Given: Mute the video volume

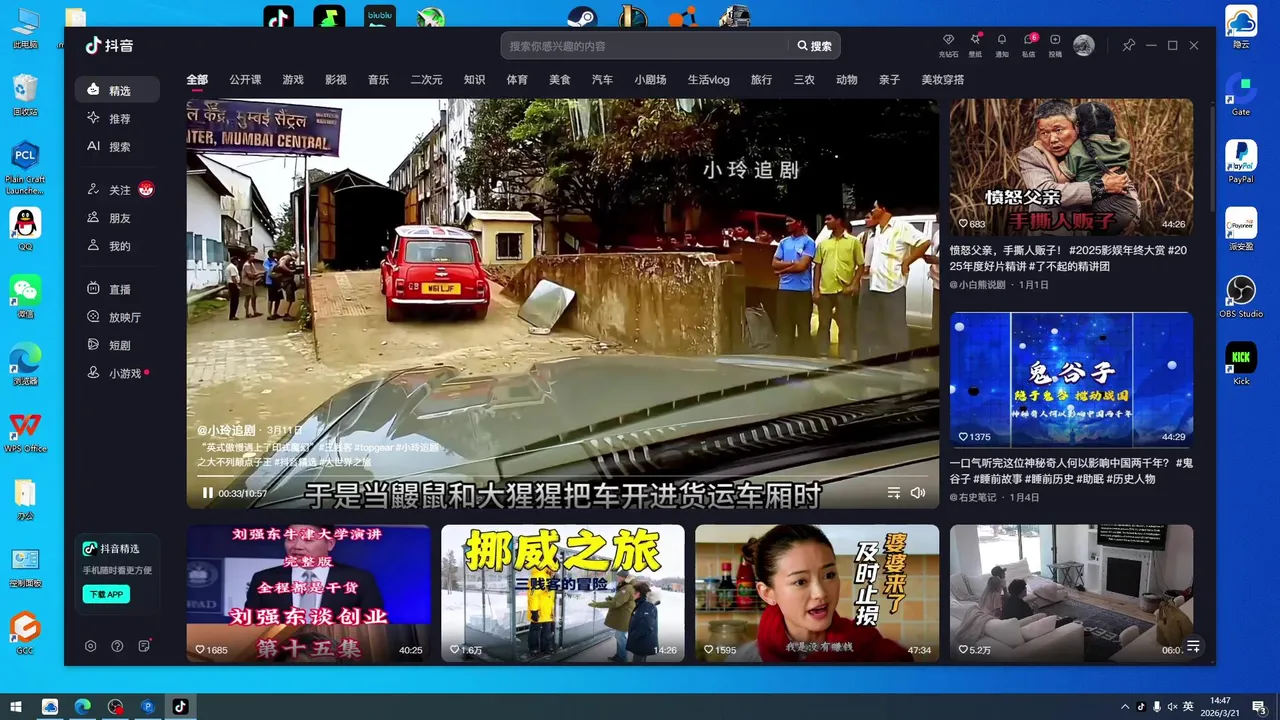Looking at the screenshot, I should (918, 493).
